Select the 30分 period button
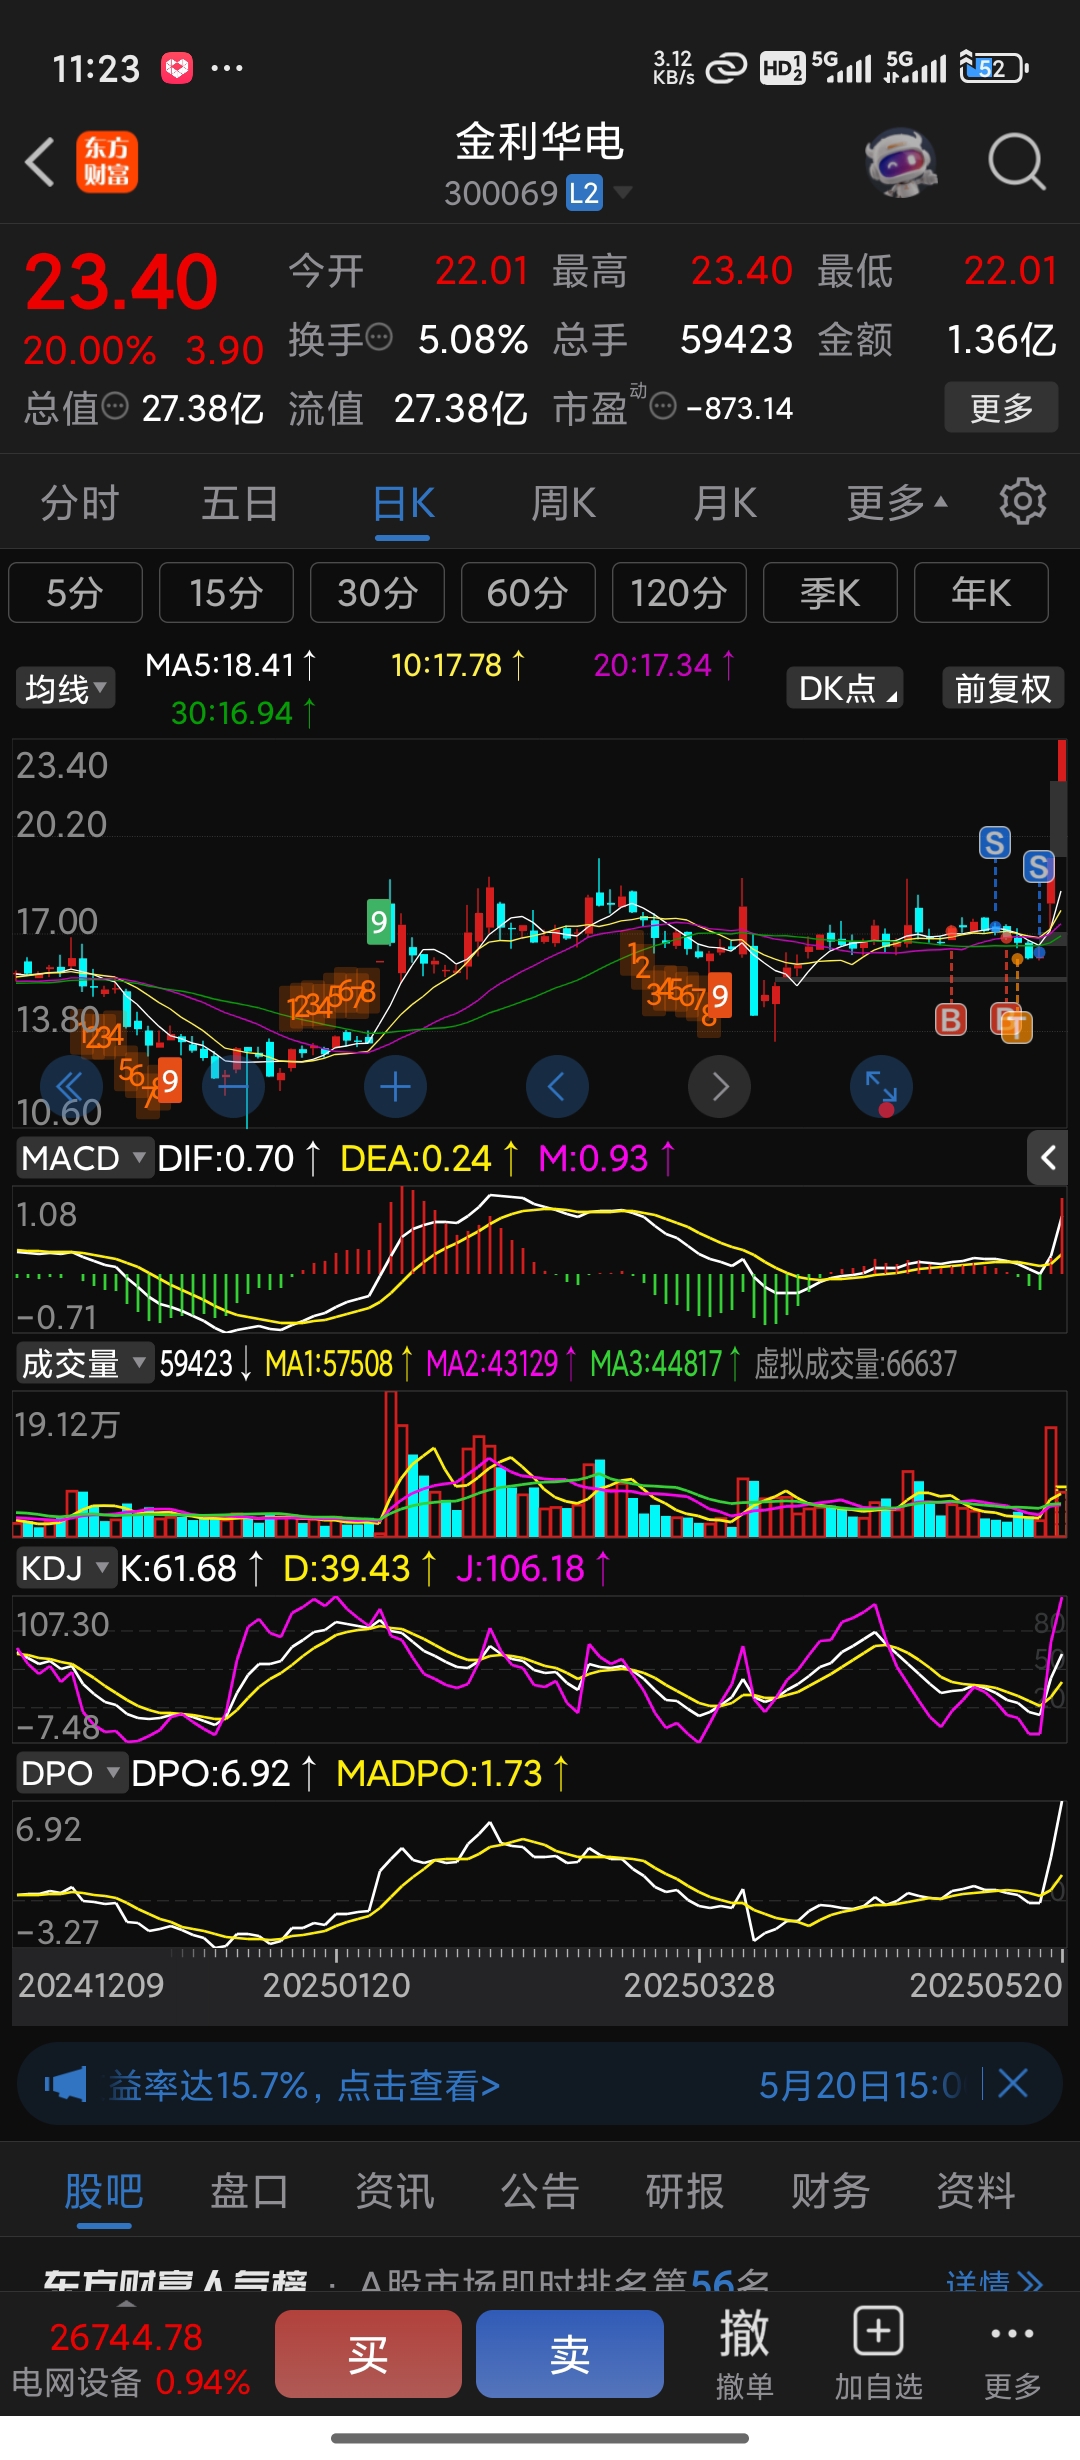 click(377, 593)
